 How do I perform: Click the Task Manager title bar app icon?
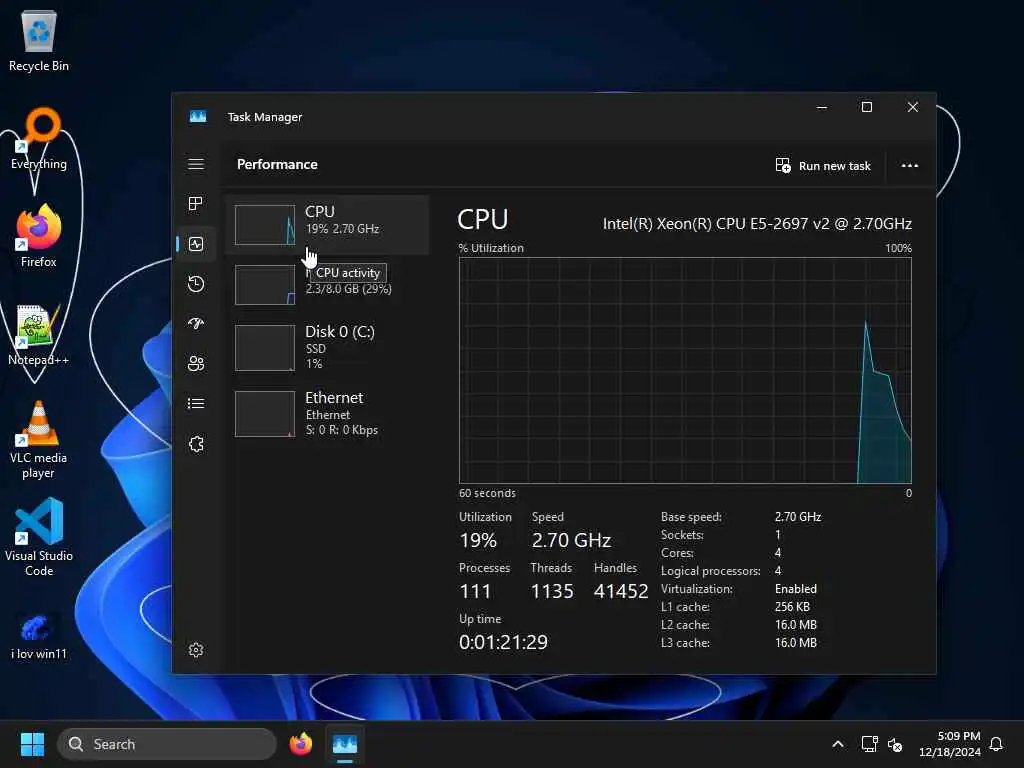pos(198,116)
